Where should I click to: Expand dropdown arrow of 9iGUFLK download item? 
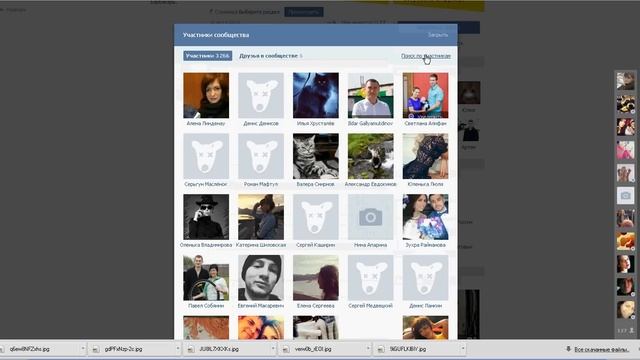click(462, 349)
